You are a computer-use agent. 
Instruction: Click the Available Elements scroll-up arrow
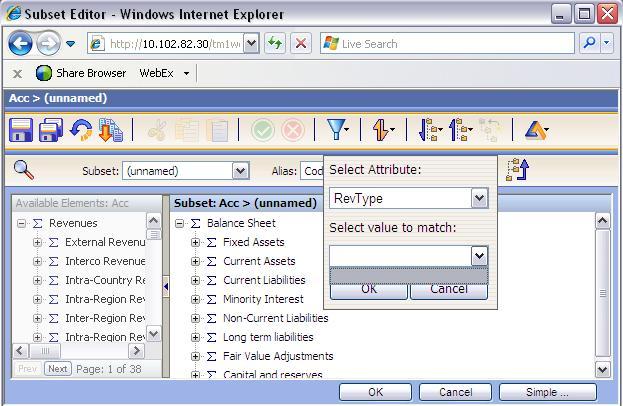(153, 220)
